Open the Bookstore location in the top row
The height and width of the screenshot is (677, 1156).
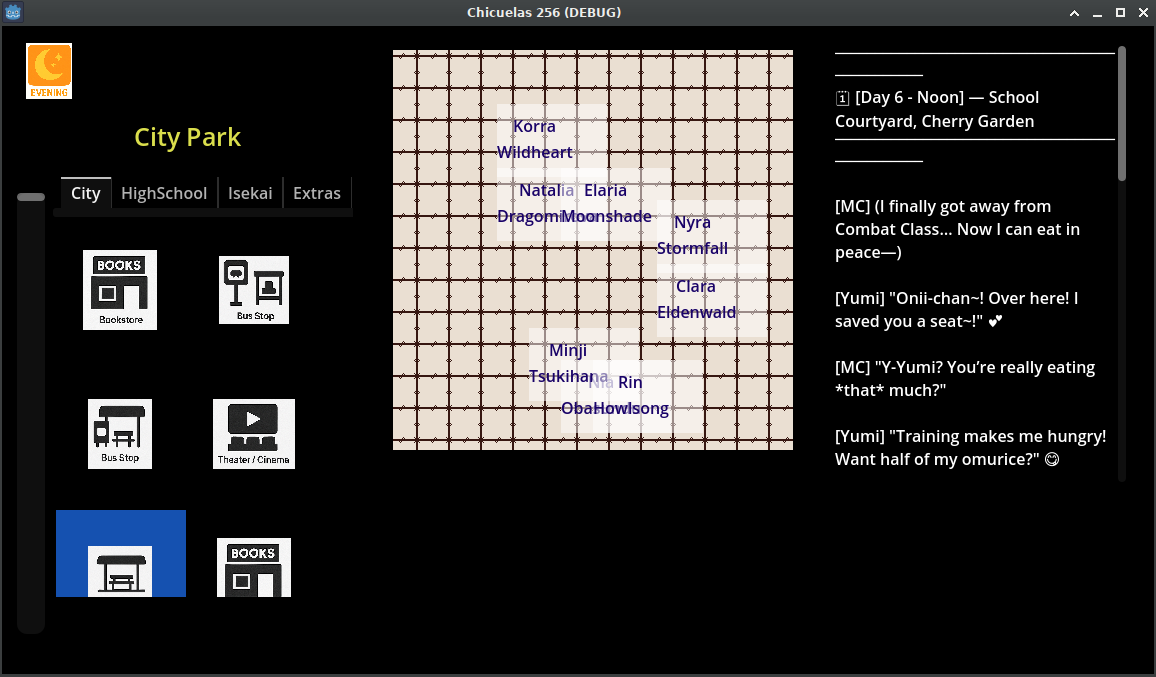point(119,290)
